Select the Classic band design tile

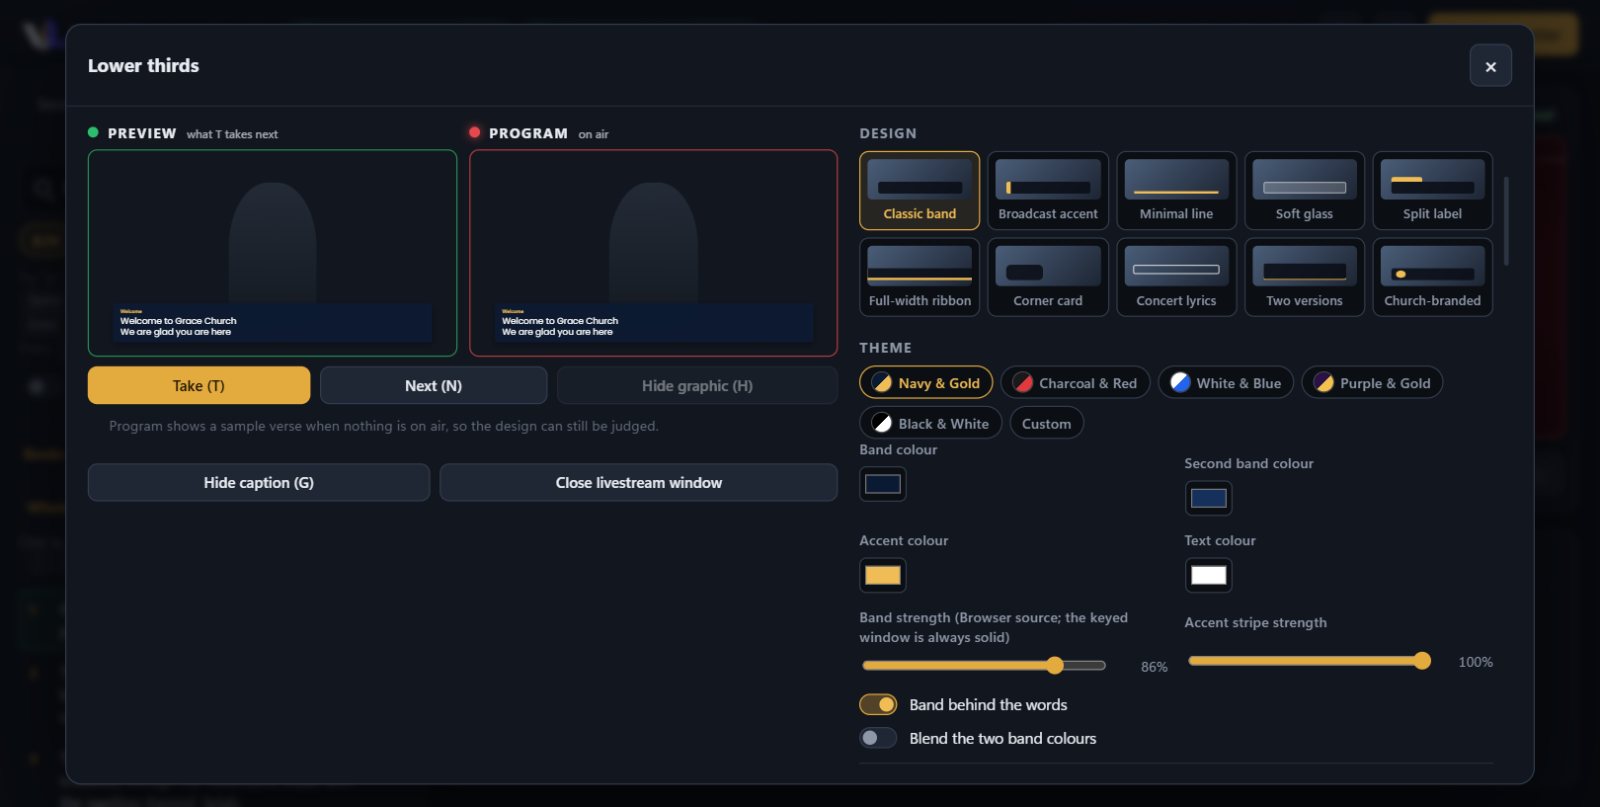click(x=919, y=191)
